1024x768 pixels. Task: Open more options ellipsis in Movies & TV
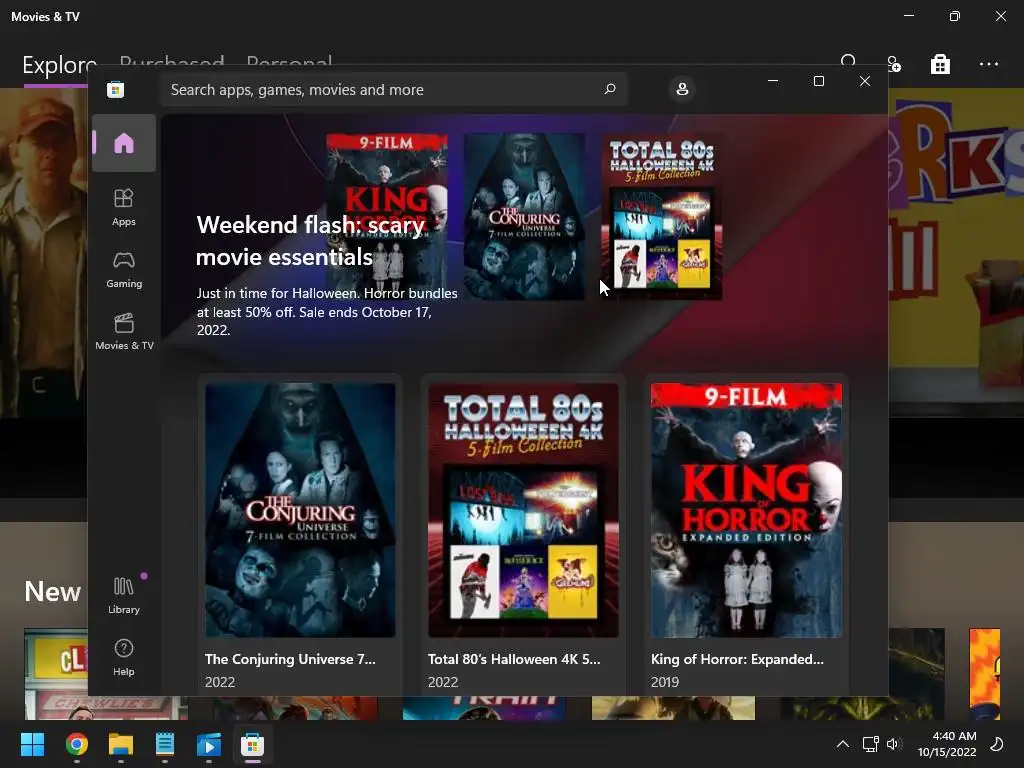(989, 64)
